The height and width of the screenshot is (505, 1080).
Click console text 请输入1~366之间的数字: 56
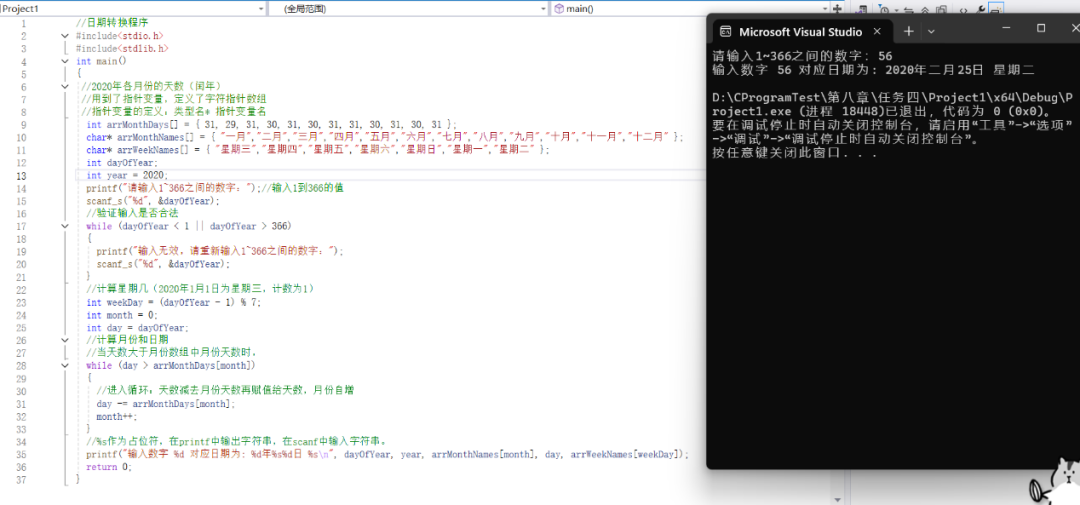pyautogui.click(x=802, y=56)
